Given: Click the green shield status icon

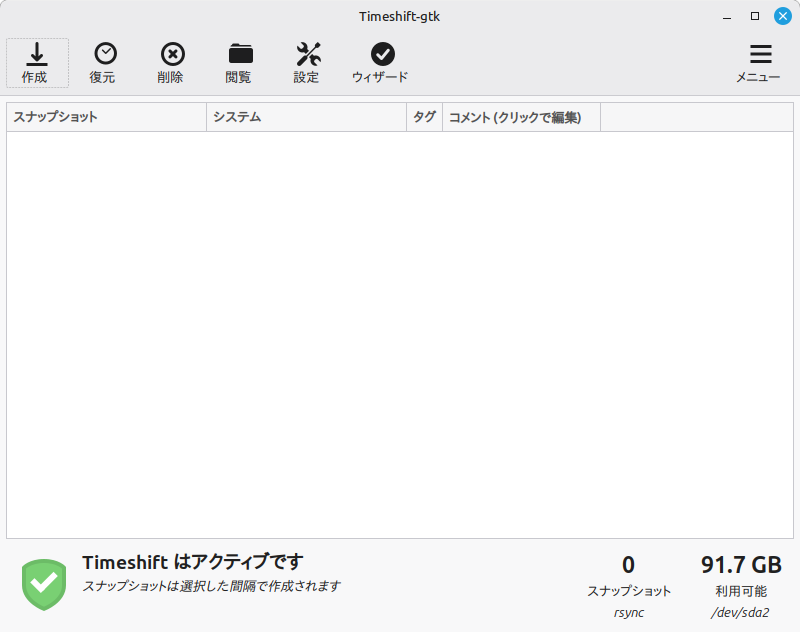Looking at the screenshot, I should tap(43, 584).
